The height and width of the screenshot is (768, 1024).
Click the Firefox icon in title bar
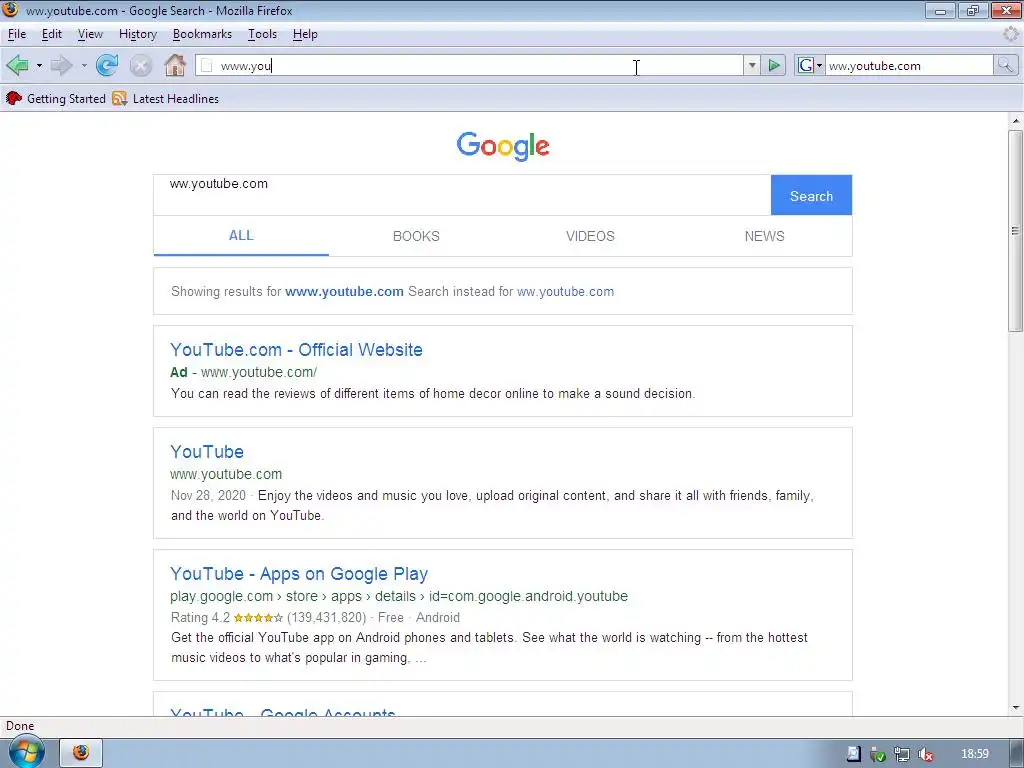(10, 10)
